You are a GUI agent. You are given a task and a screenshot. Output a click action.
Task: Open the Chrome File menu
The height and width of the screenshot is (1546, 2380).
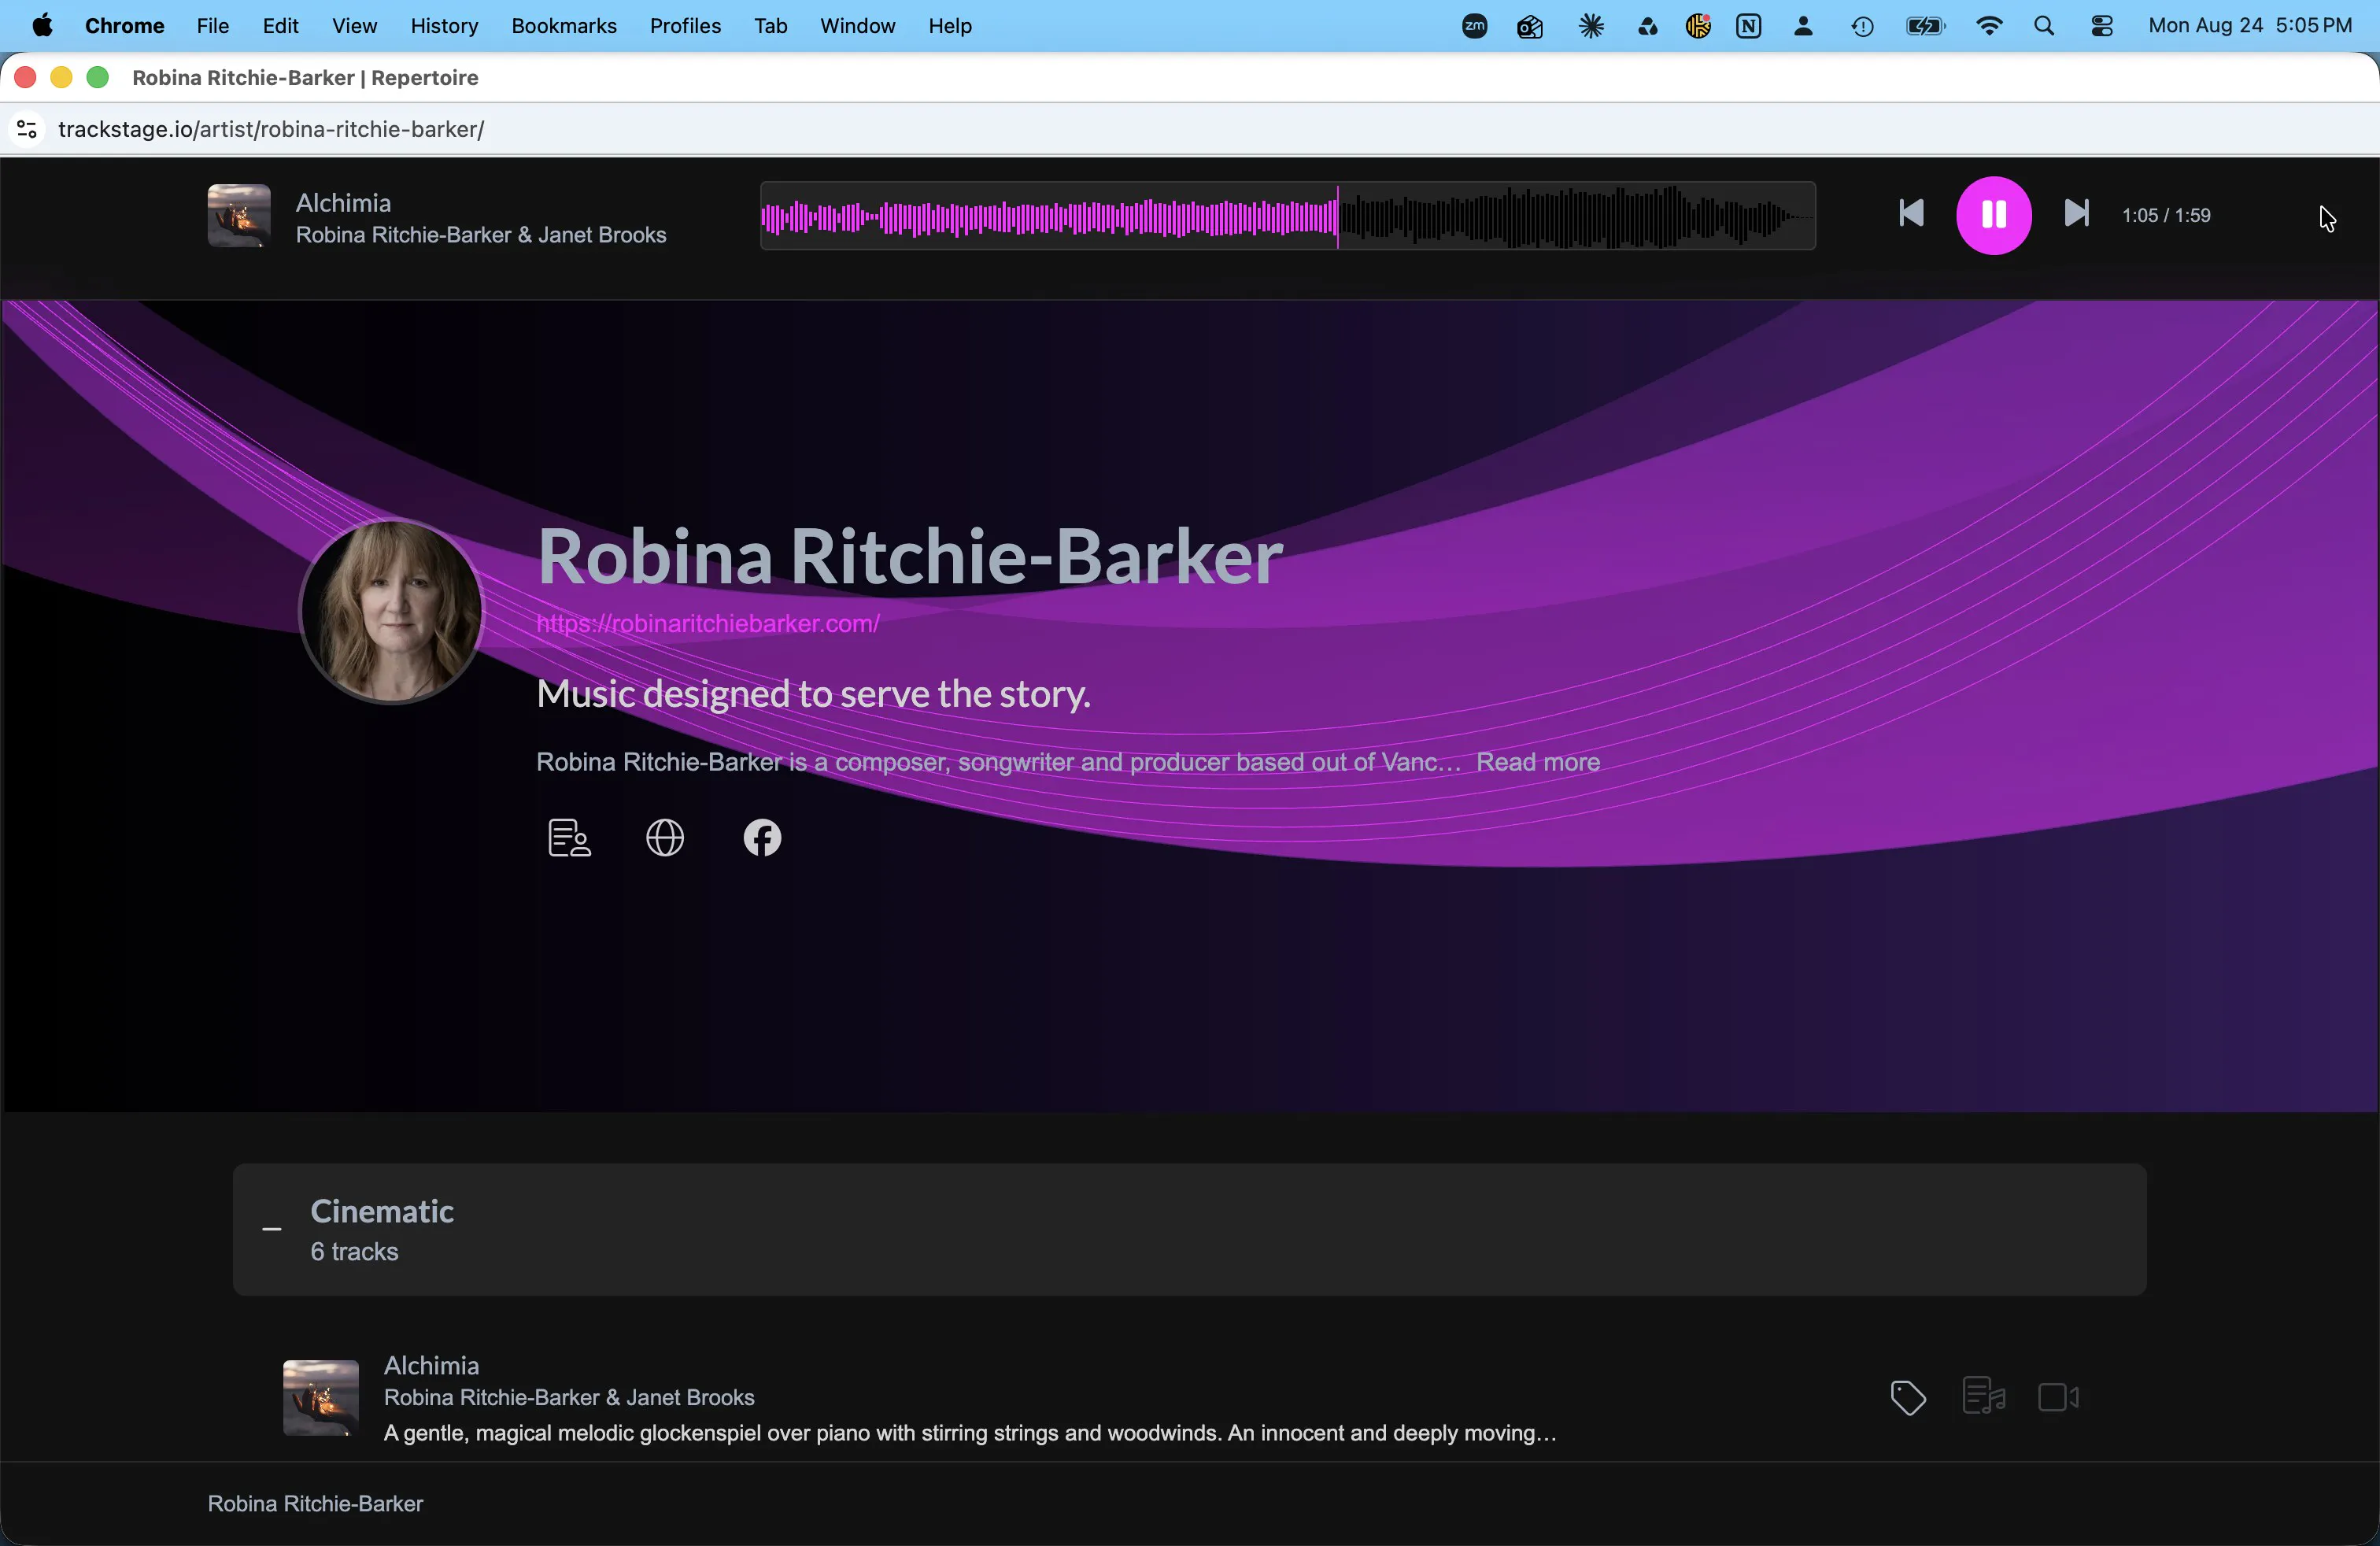coord(213,26)
